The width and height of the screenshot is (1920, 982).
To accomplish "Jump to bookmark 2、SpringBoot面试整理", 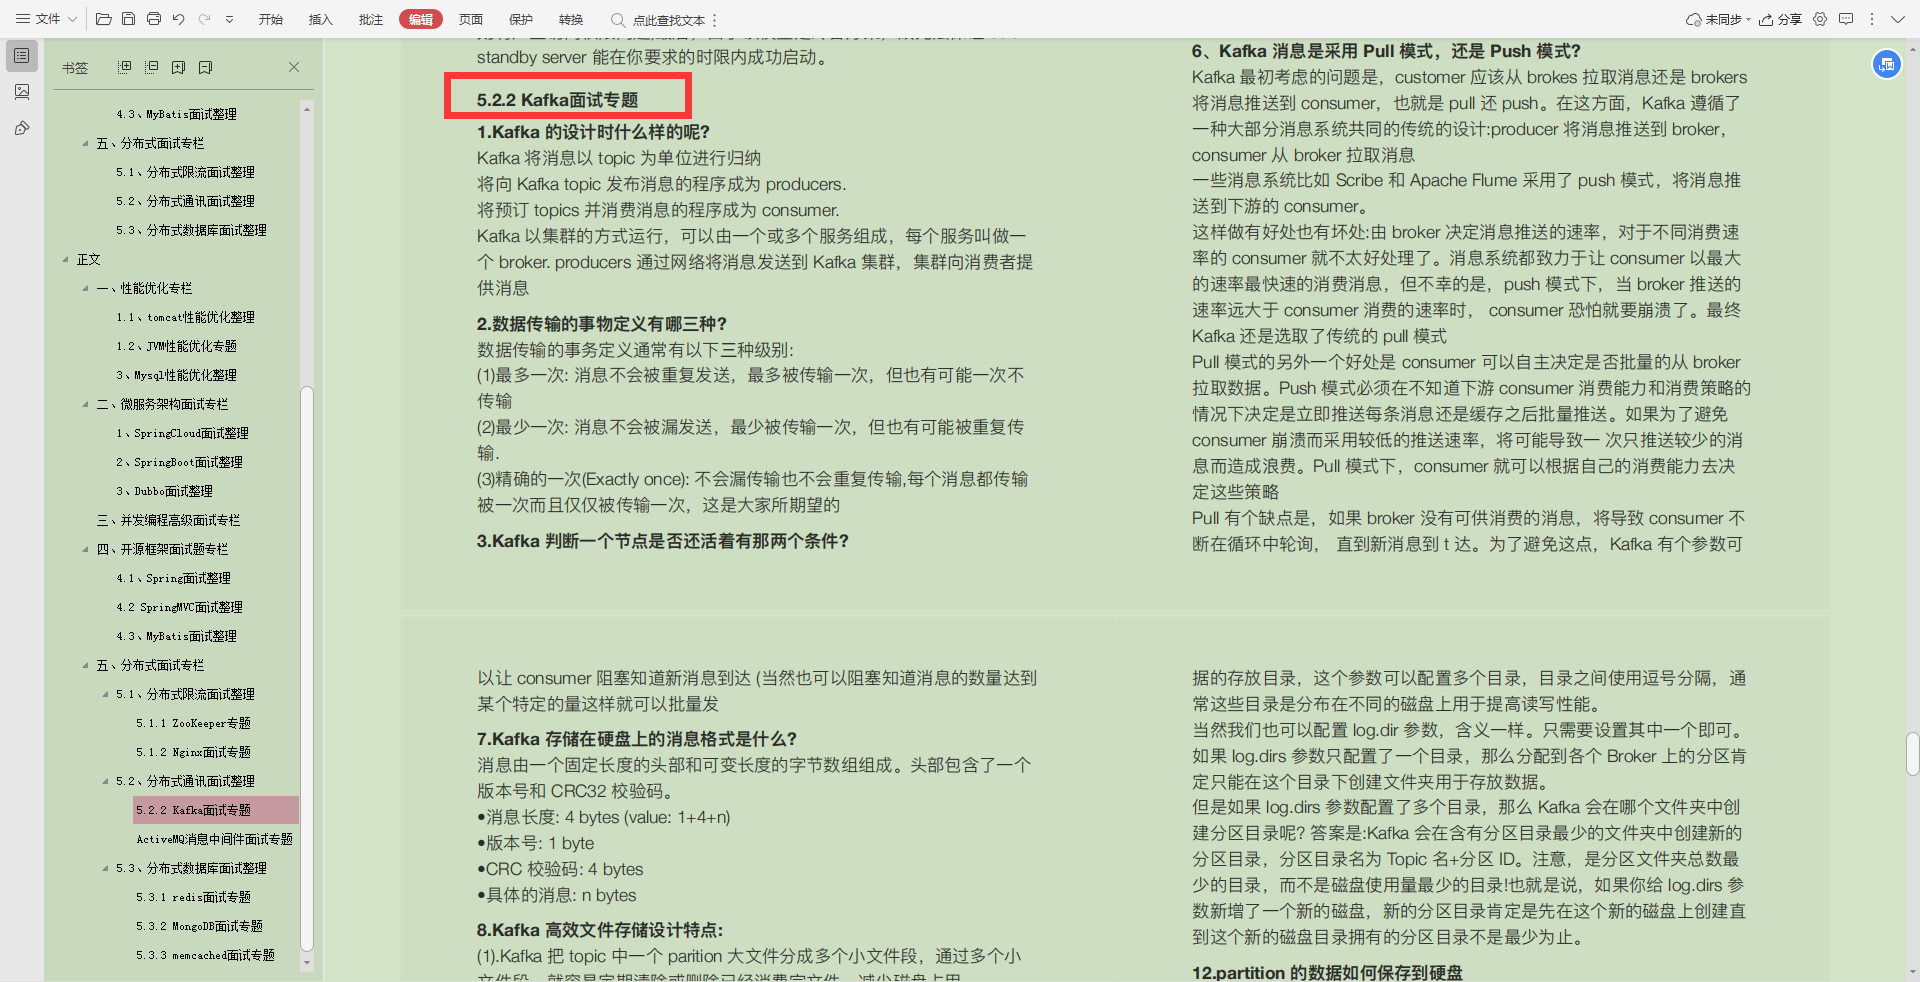I will pos(180,462).
